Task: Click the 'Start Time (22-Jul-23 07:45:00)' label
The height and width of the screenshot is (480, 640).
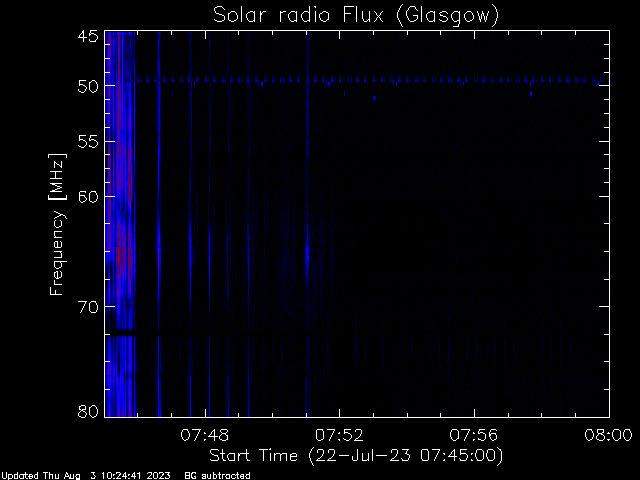Action: [356, 456]
